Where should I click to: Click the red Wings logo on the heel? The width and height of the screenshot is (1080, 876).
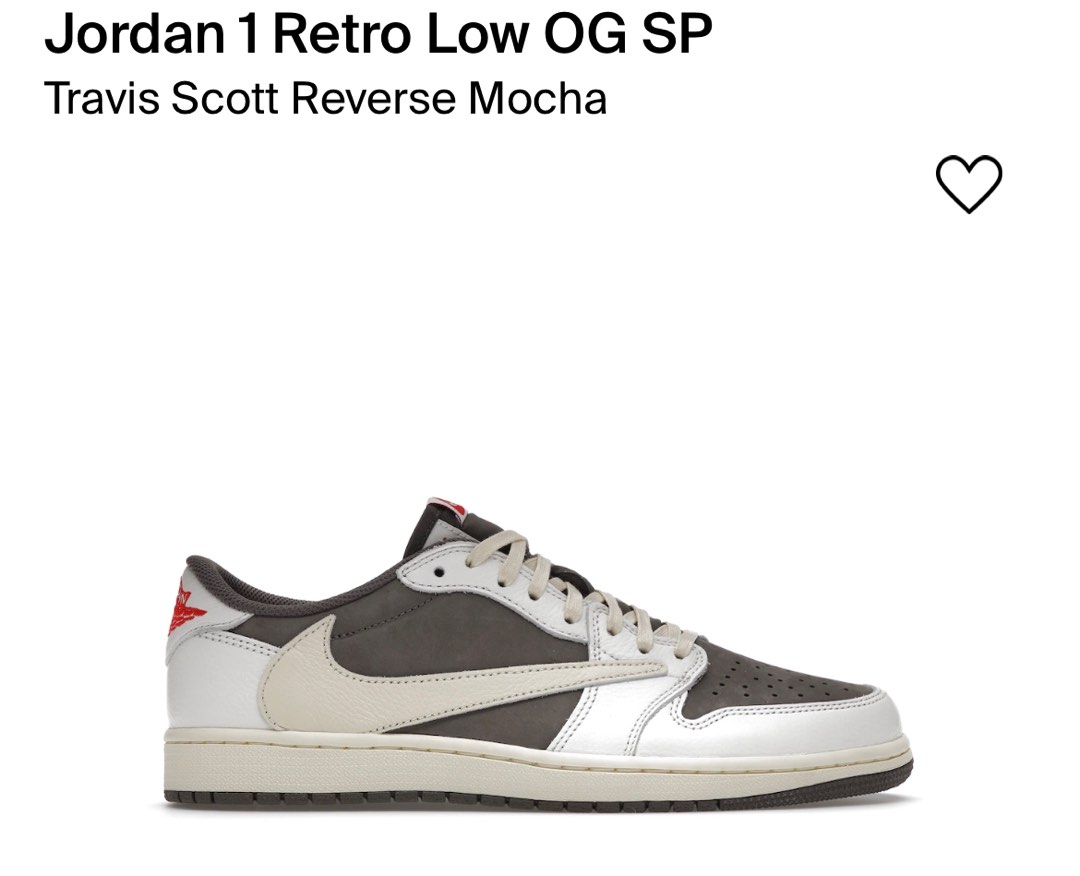pyautogui.click(x=185, y=607)
